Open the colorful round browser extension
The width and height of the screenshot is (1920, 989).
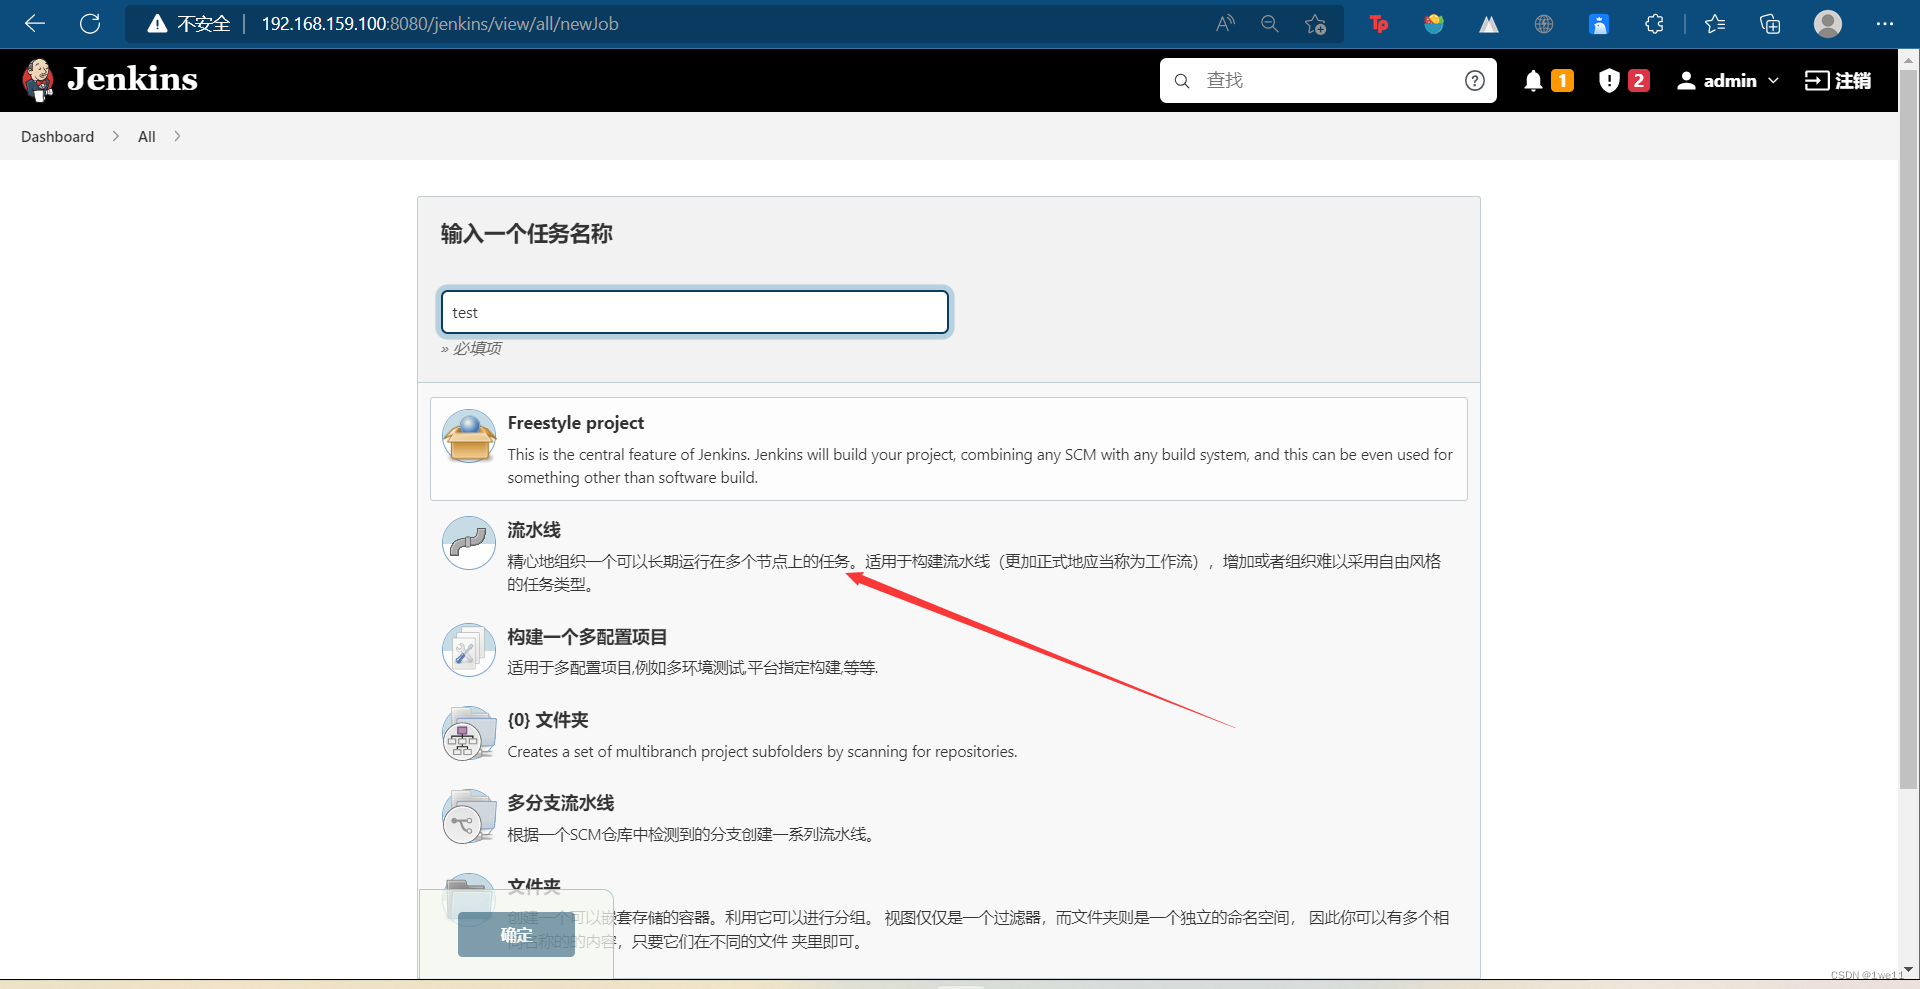pos(1434,24)
